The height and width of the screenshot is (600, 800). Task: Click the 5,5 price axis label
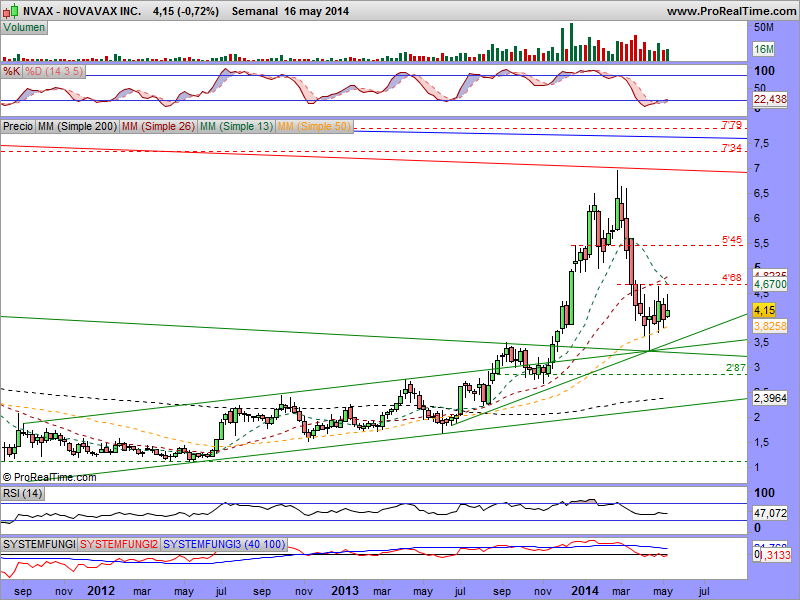tap(761, 243)
